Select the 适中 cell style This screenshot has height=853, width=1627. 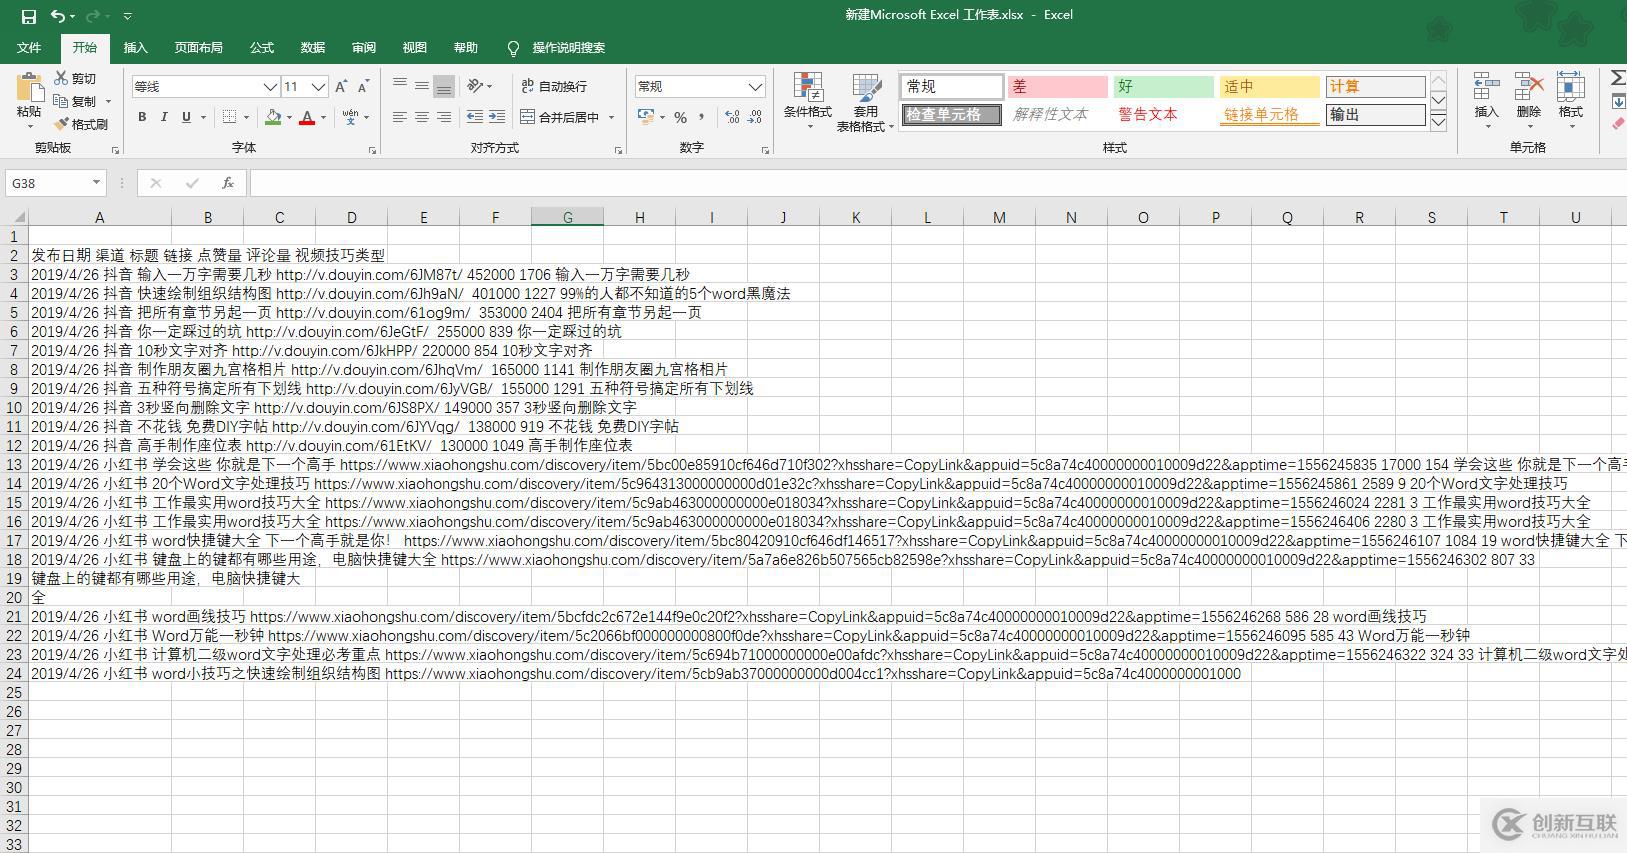click(x=1269, y=87)
